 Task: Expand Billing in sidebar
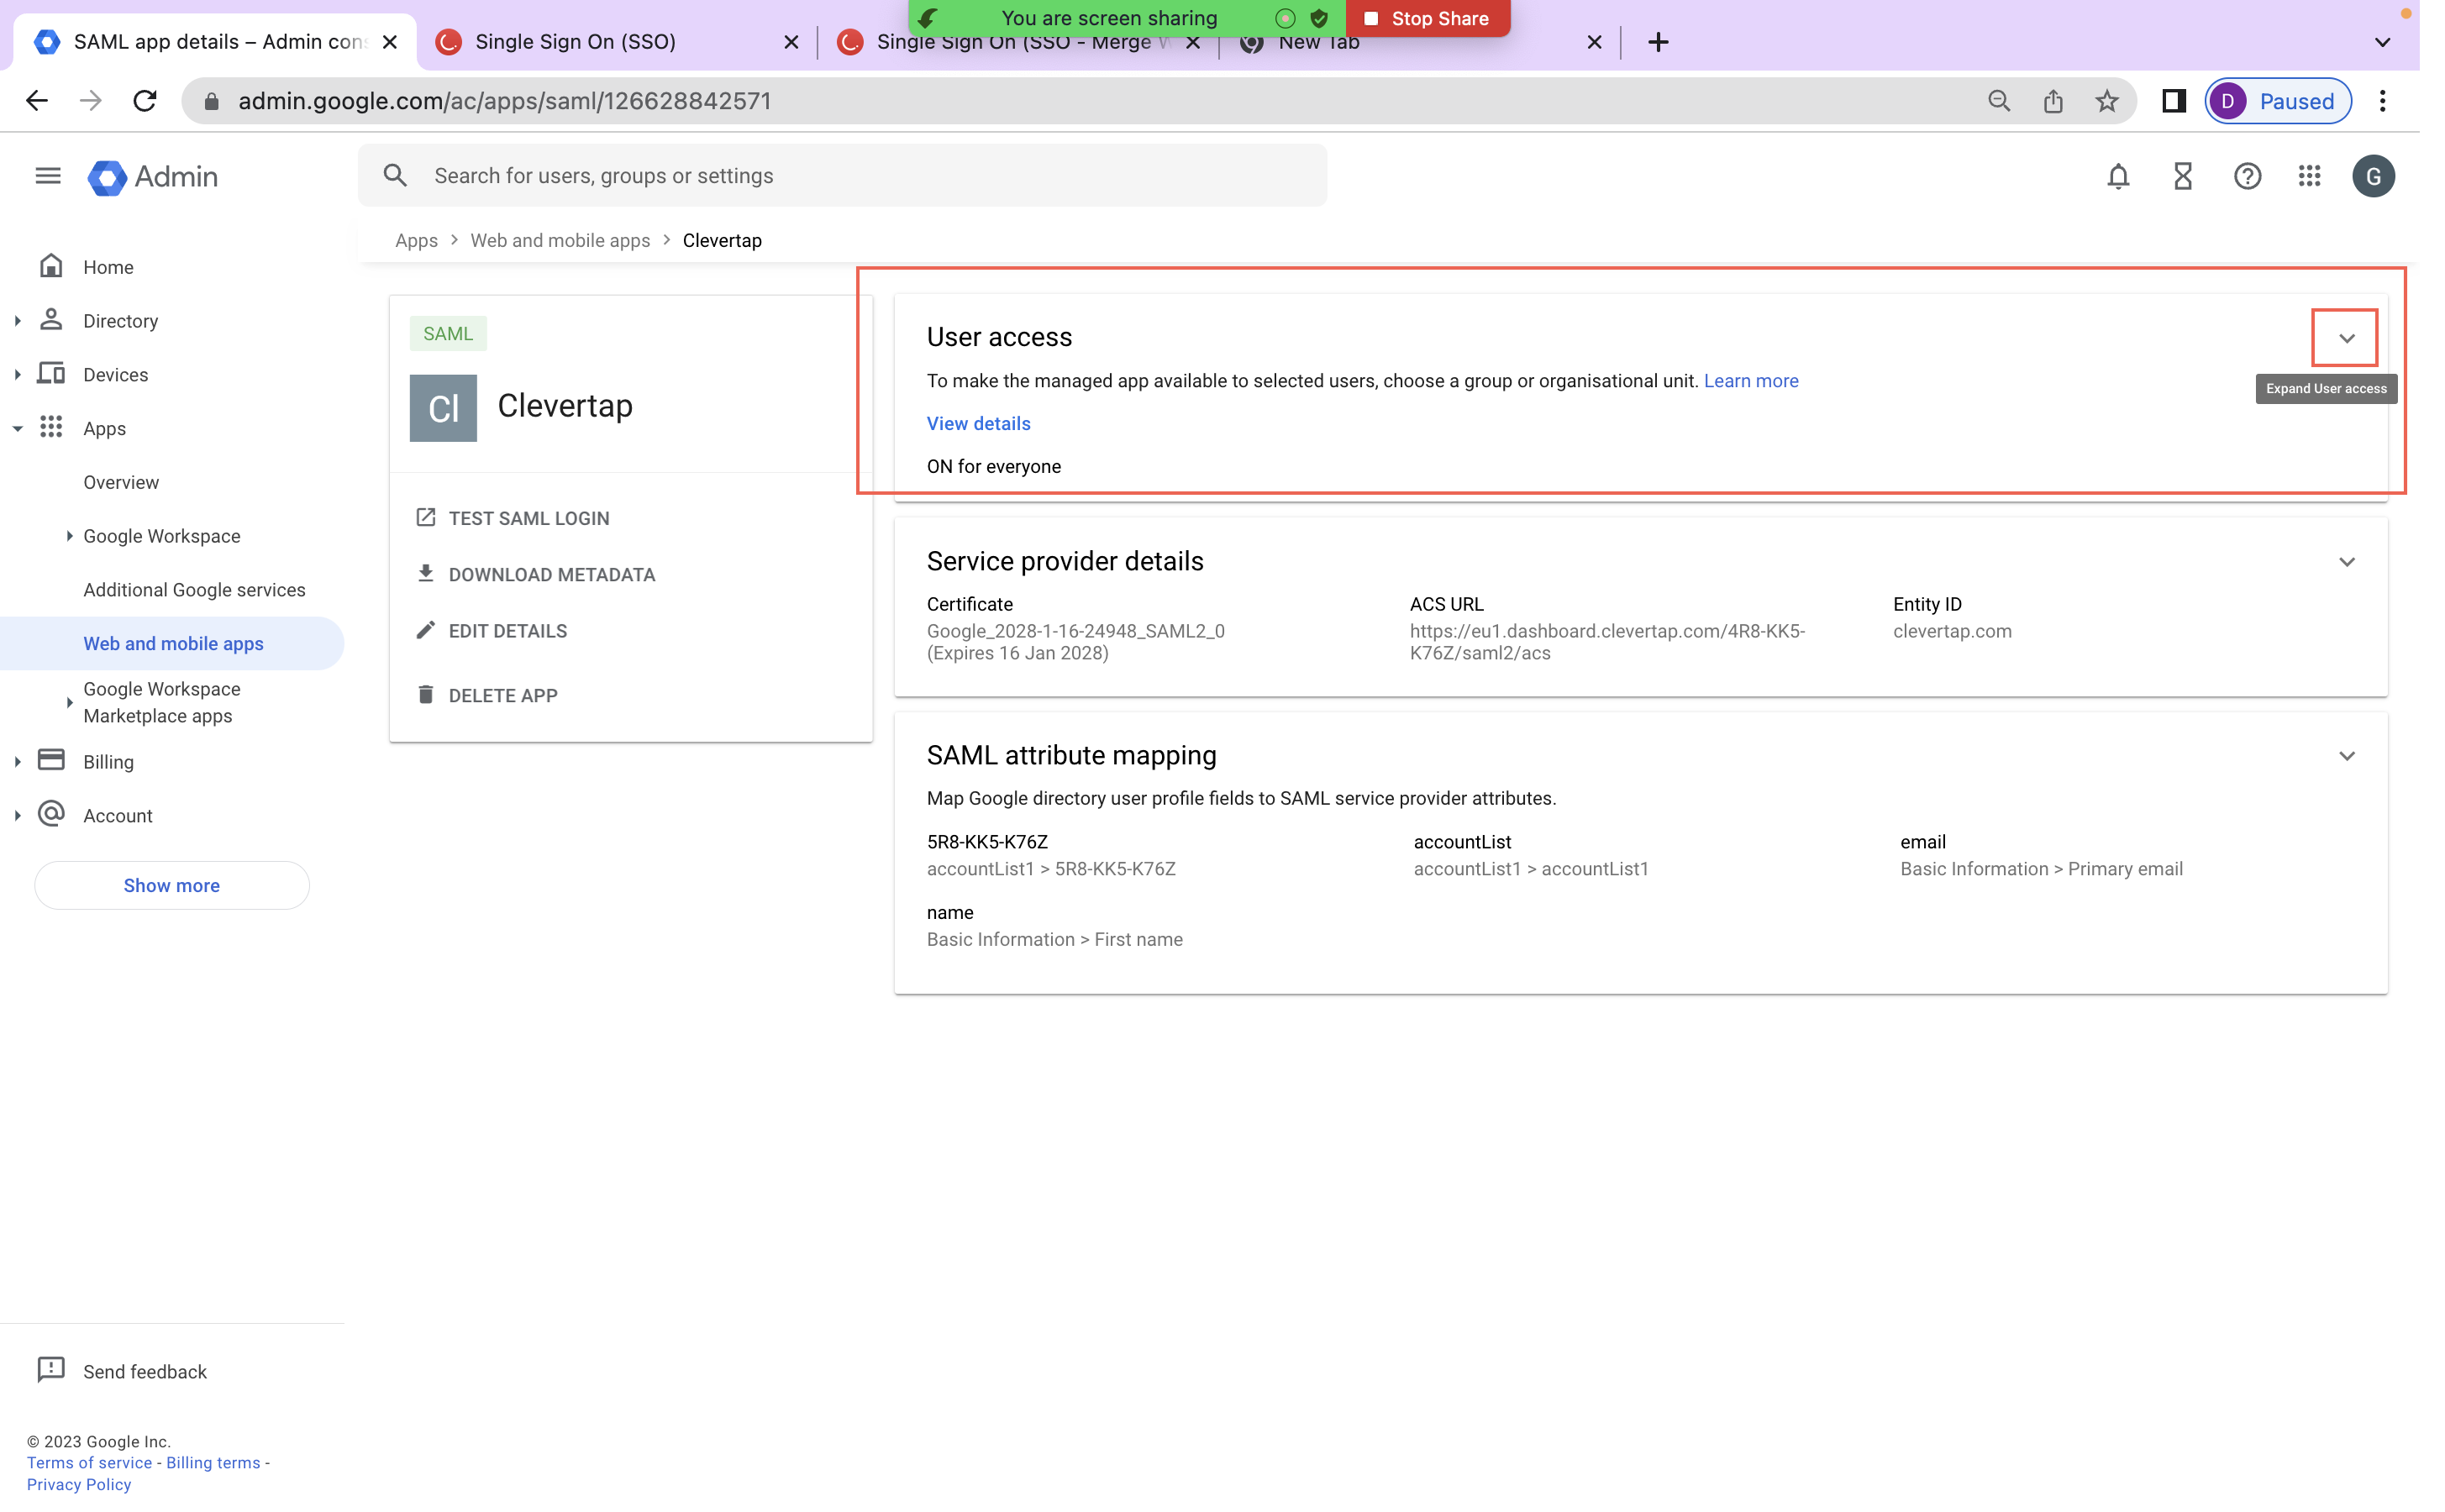pos(18,762)
